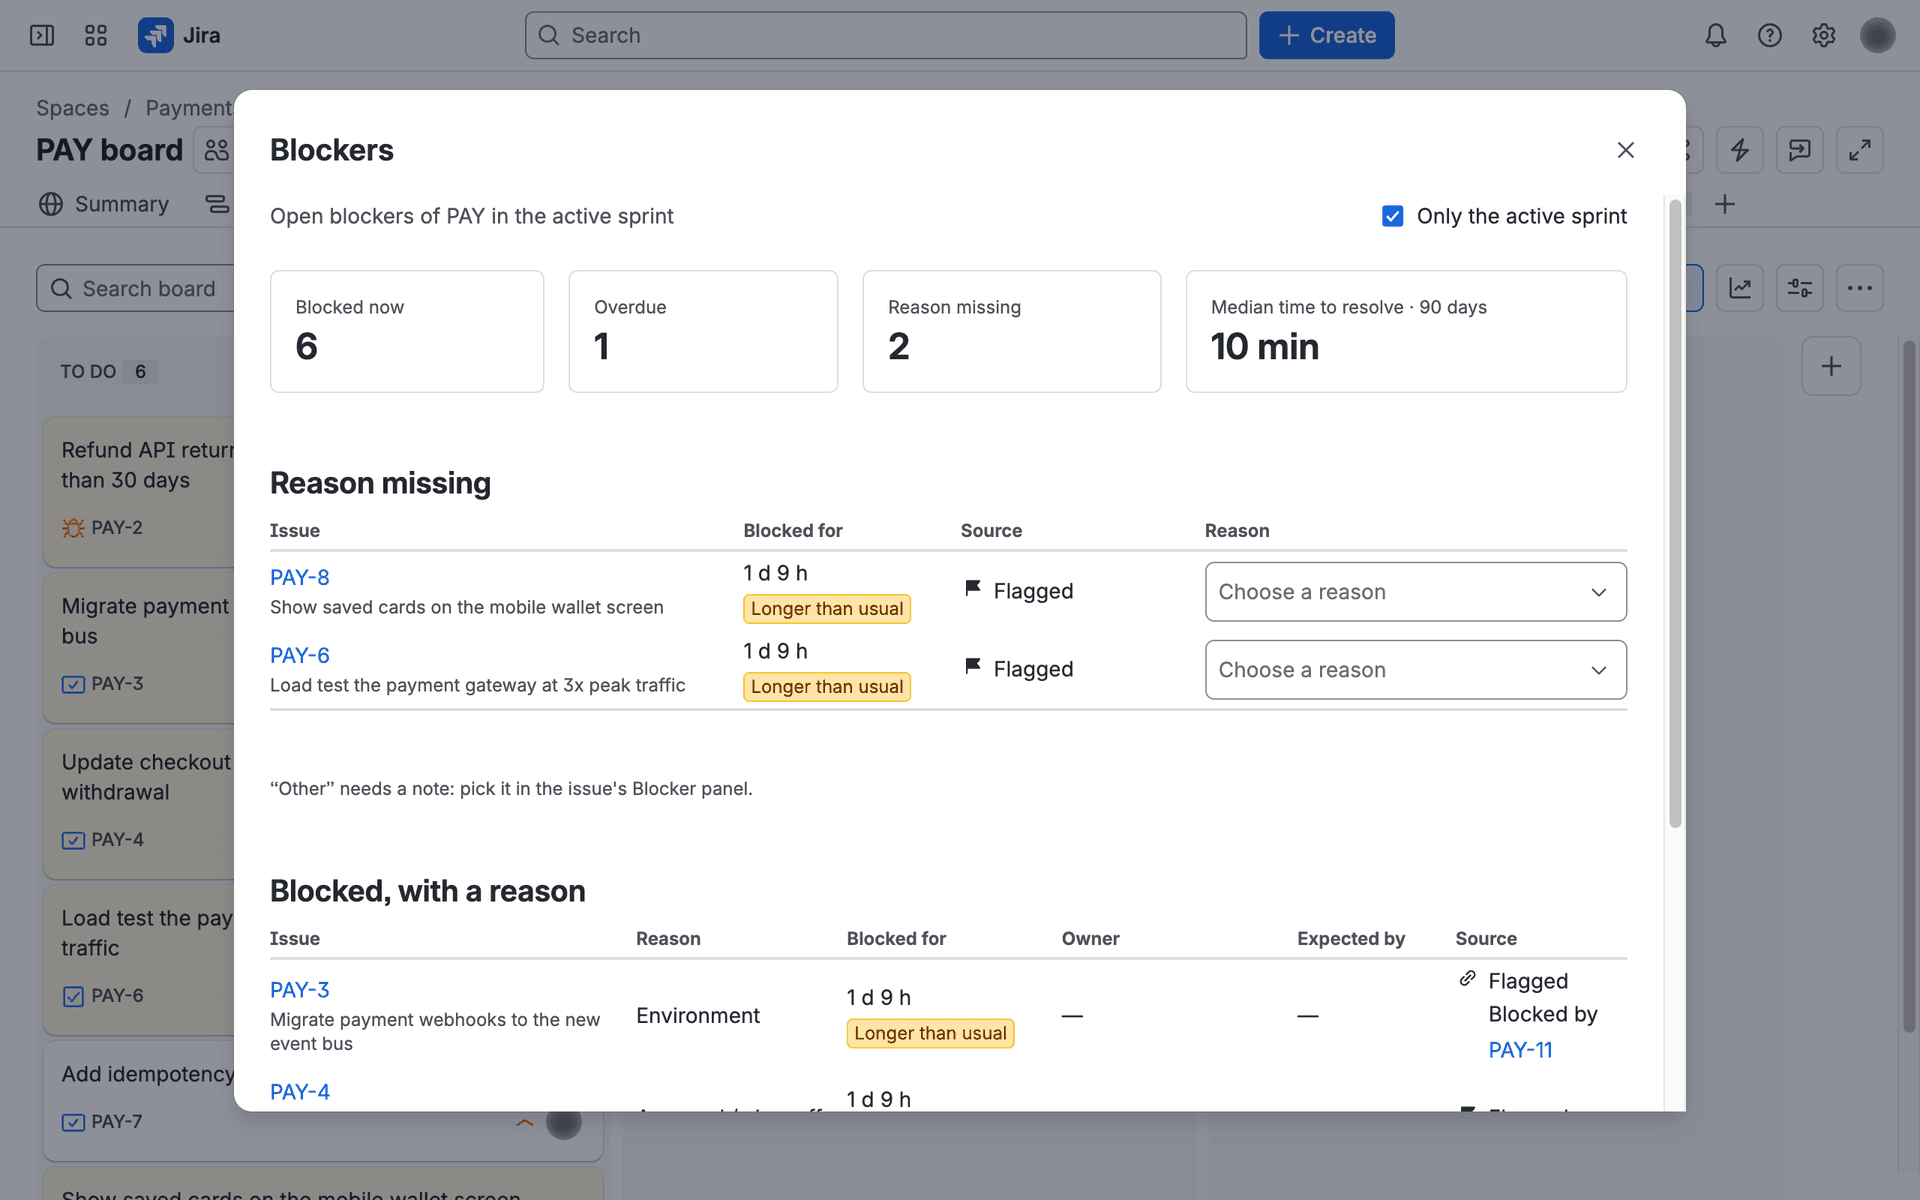The height and width of the screenshot is (1200, 1920).
Task: Click the Environment reason for PAY-3
Action: [x=698, y=1016]
